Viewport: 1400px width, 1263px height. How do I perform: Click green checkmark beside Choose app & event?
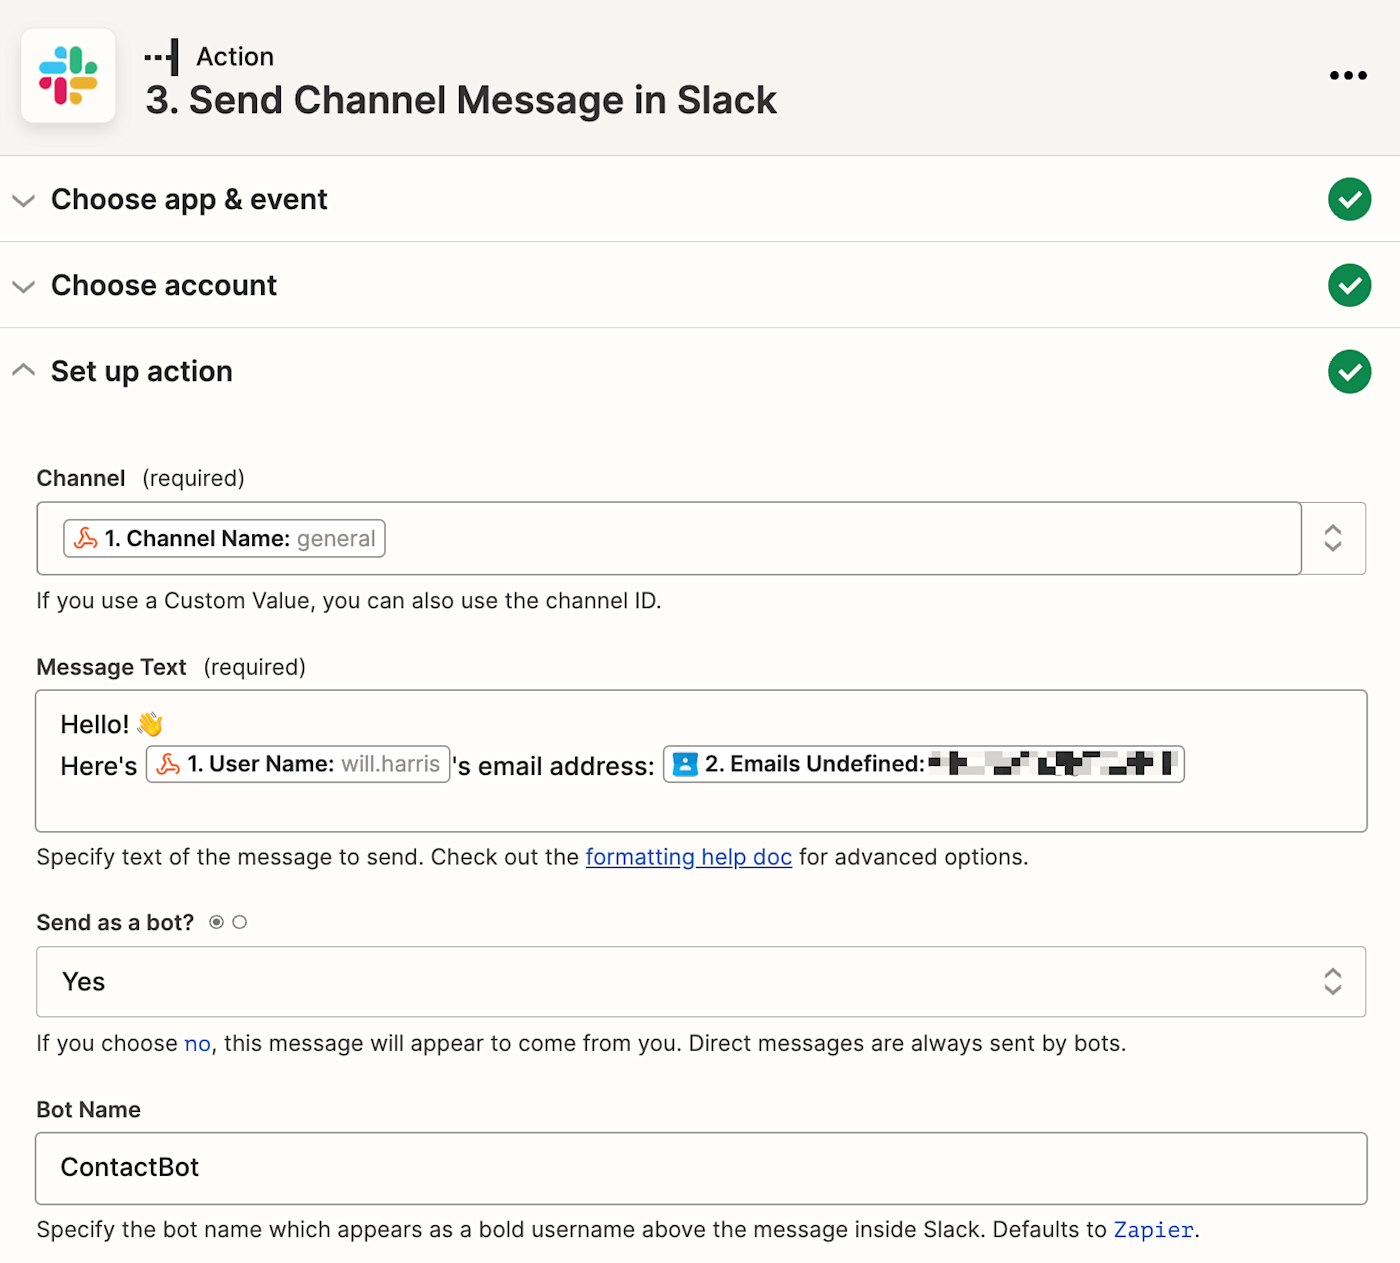point(1349,199)
